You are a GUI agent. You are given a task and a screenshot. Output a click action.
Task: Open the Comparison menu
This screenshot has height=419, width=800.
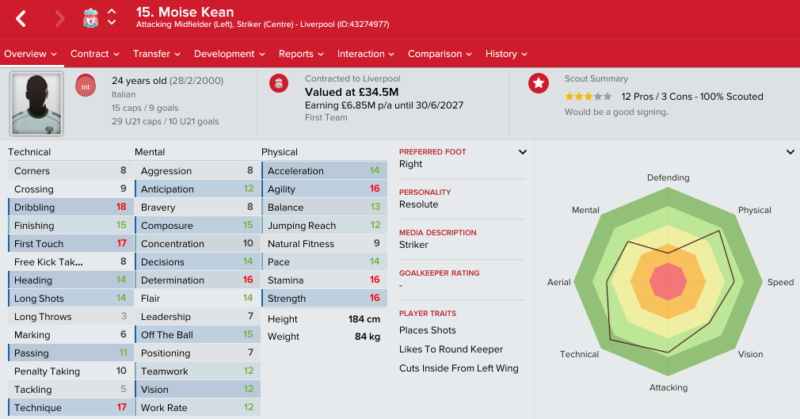[440, 54]
